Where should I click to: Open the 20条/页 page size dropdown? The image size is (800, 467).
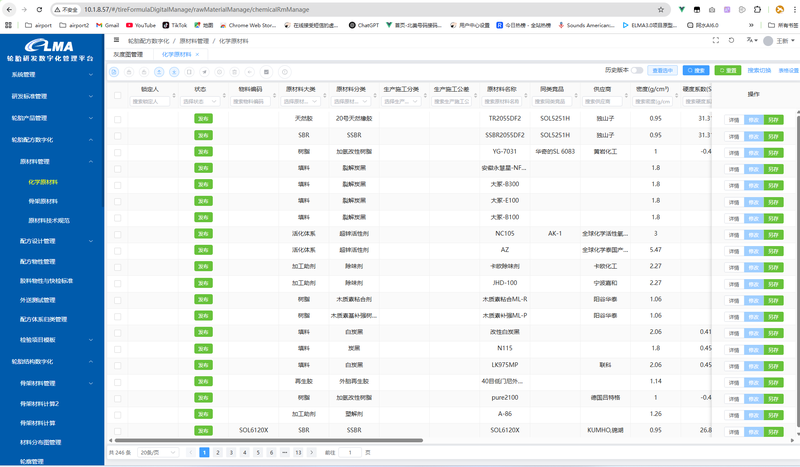[x=158, y=452]
